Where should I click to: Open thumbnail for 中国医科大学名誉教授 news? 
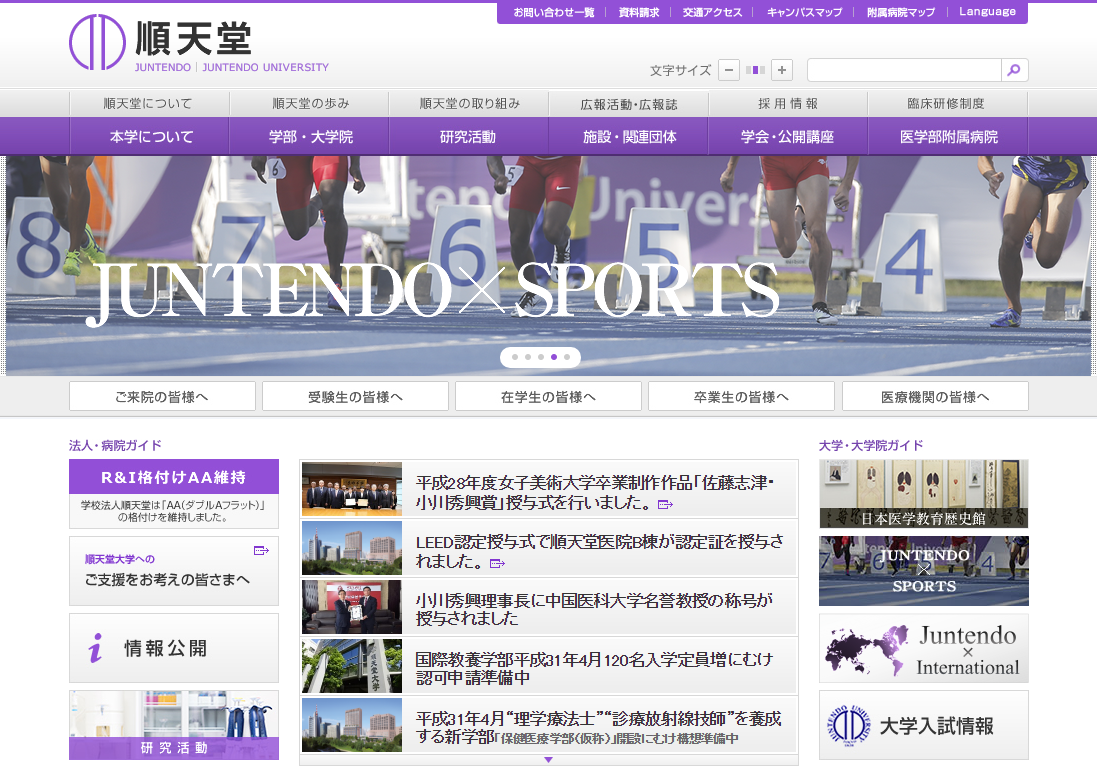(x=352, y=607)
